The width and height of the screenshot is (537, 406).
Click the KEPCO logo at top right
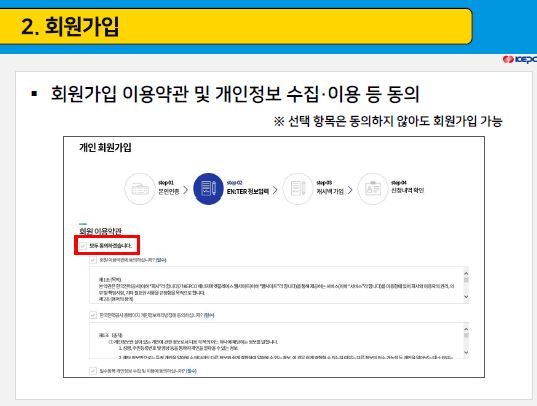click(520, 59)
